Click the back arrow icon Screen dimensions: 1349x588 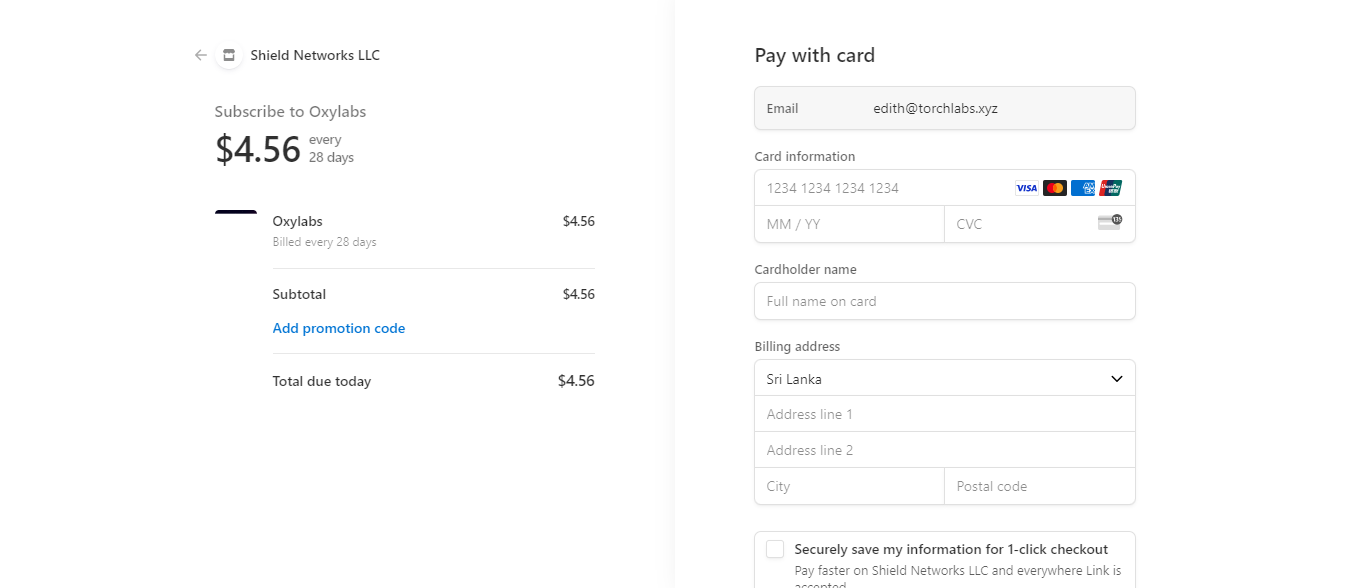click(x=201, y=55)
